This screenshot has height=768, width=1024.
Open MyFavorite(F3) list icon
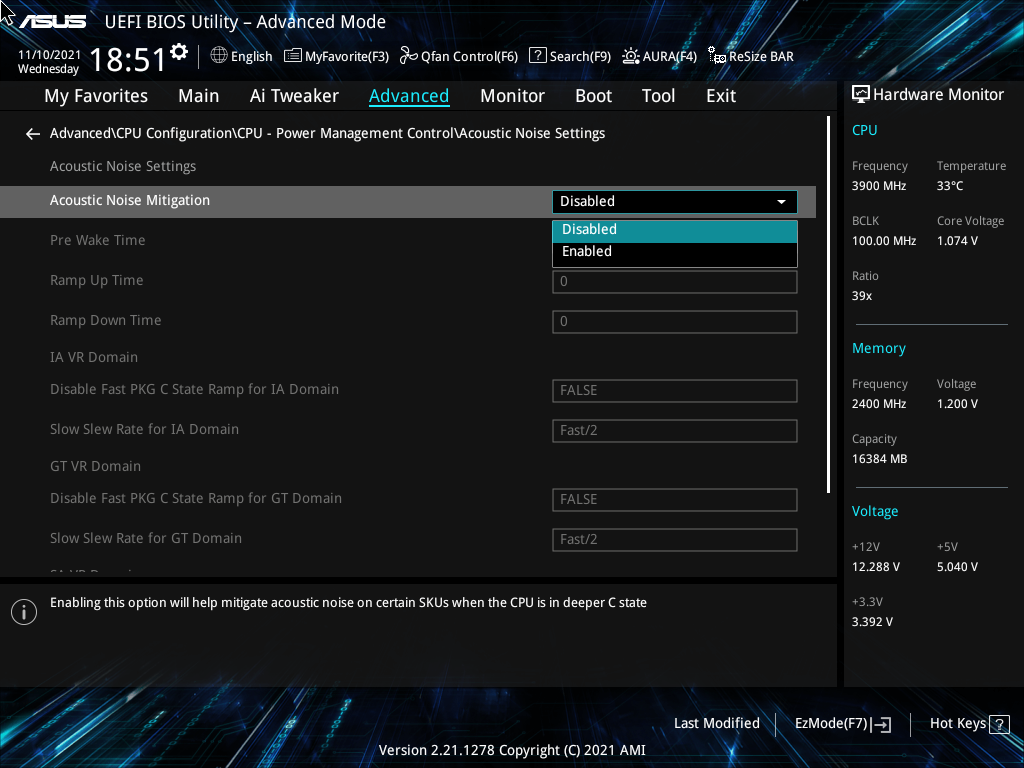tap(293, 56)
